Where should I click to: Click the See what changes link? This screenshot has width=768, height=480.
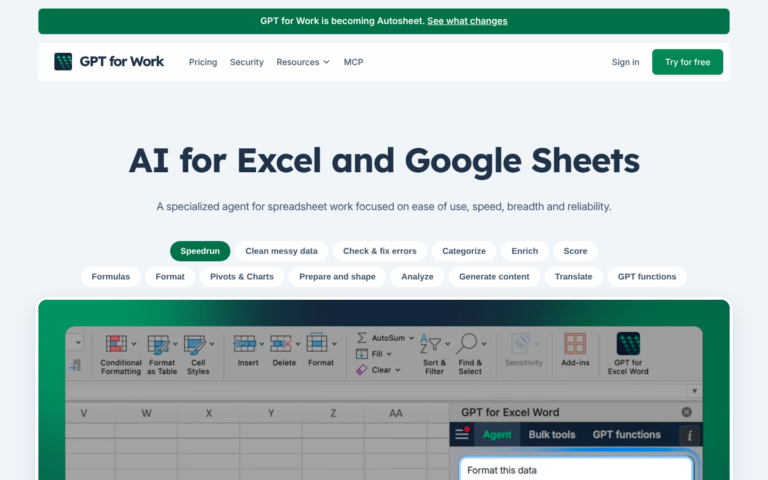[467, 21]
